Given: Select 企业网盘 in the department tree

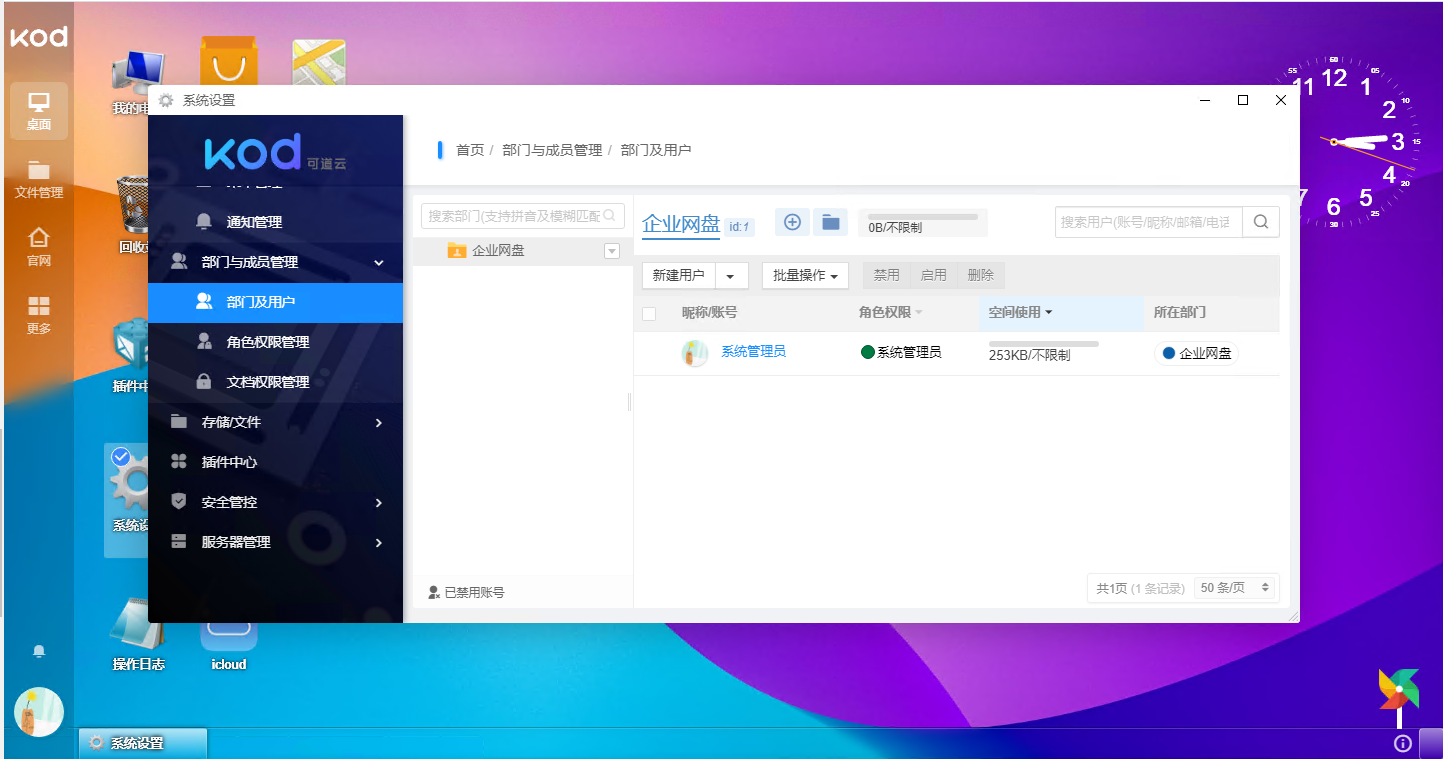Looking at the screenshot, I should click(523, 251).
